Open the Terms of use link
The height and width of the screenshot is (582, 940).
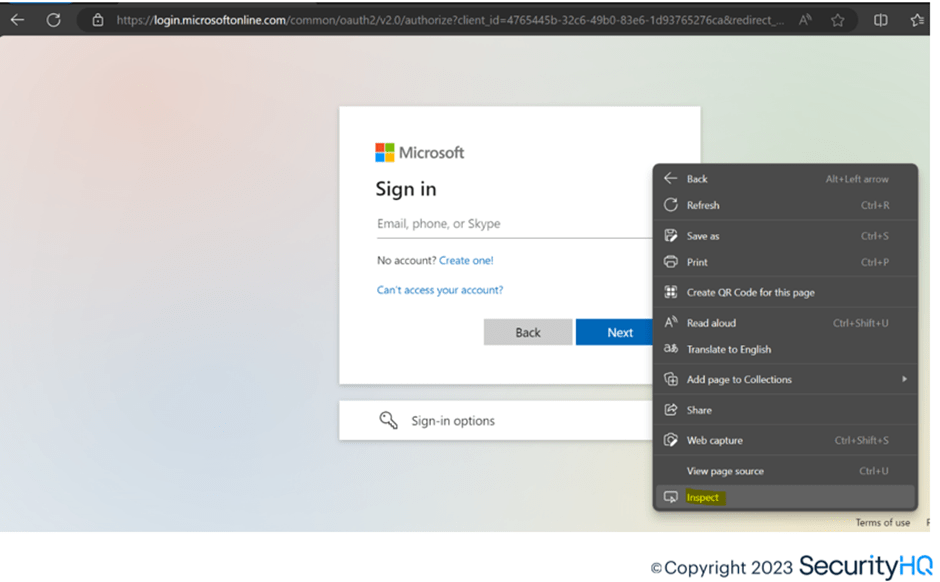[x=882, y=523]
